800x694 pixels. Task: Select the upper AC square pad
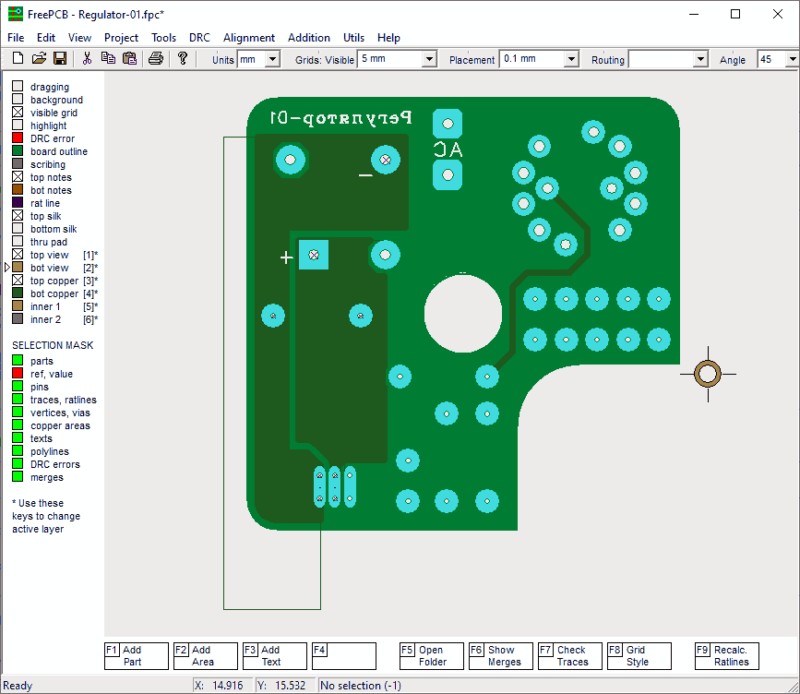pyautogui.click(x=447, y=123)
